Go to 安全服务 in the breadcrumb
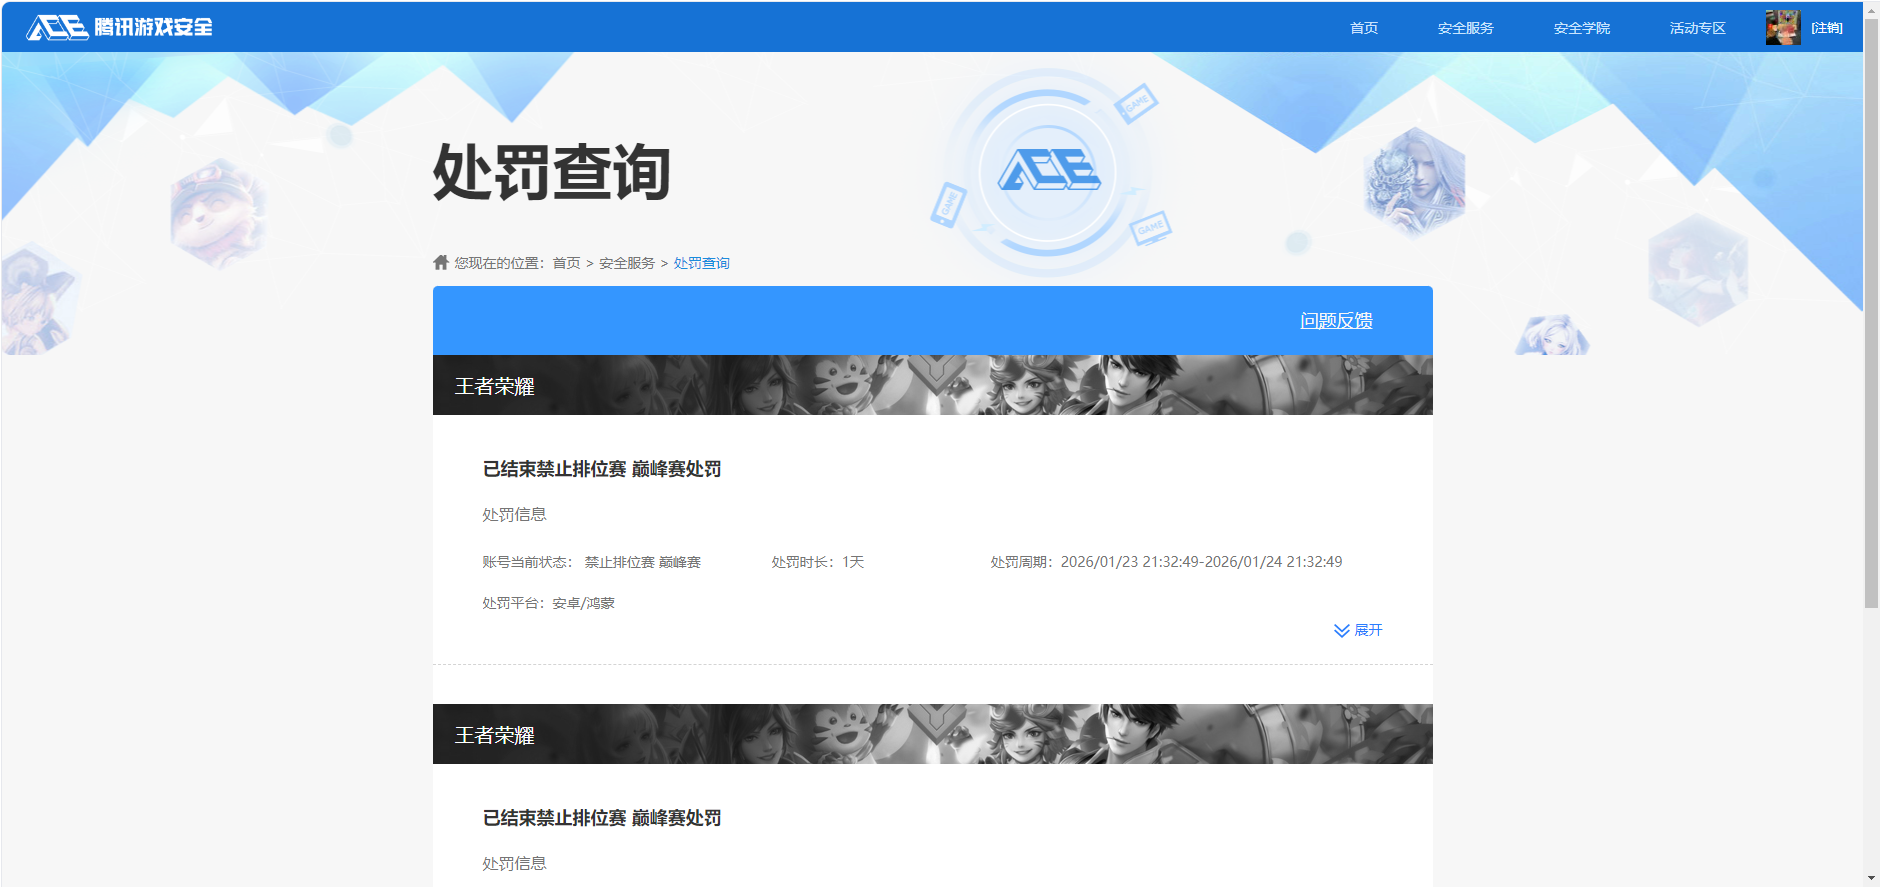This screenshot has width=1880, height=887. tap(627, 263)
